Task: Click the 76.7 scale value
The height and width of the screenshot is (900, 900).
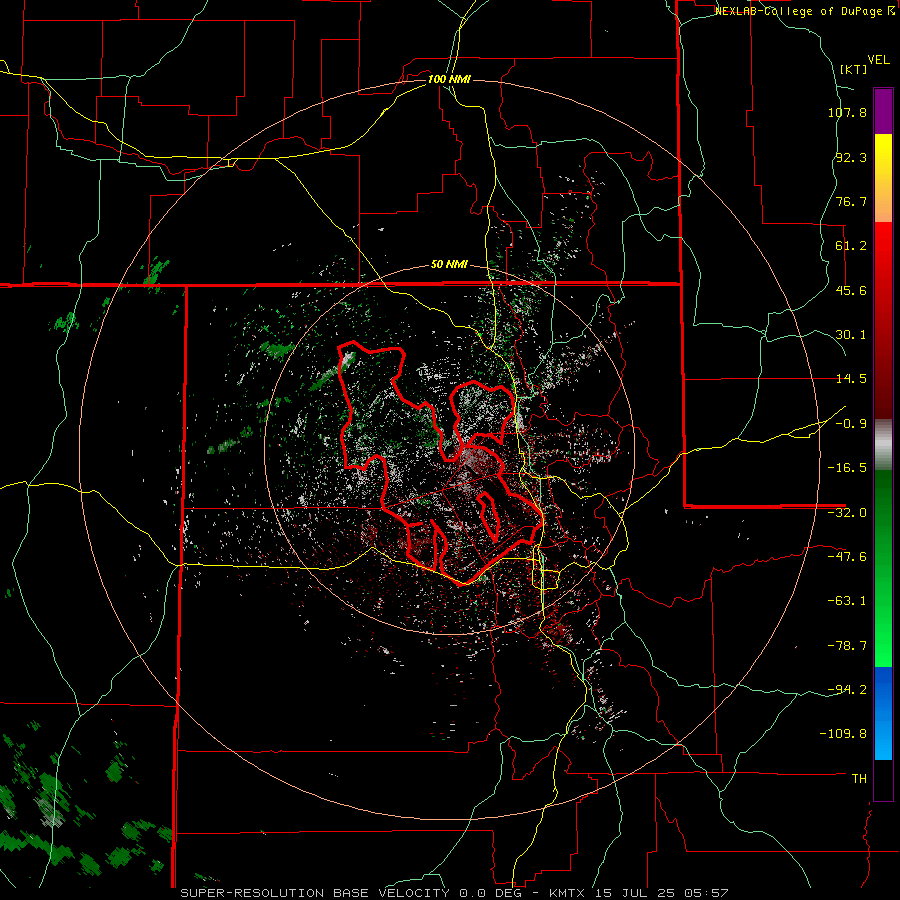Action: (851, 201)
